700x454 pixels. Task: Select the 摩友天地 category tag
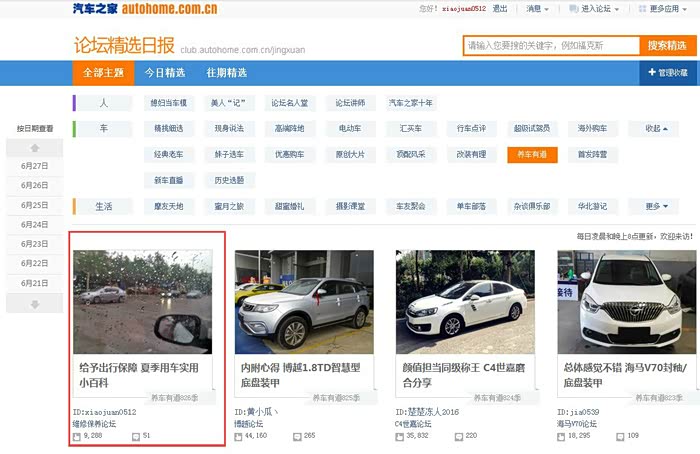point(169,207)
